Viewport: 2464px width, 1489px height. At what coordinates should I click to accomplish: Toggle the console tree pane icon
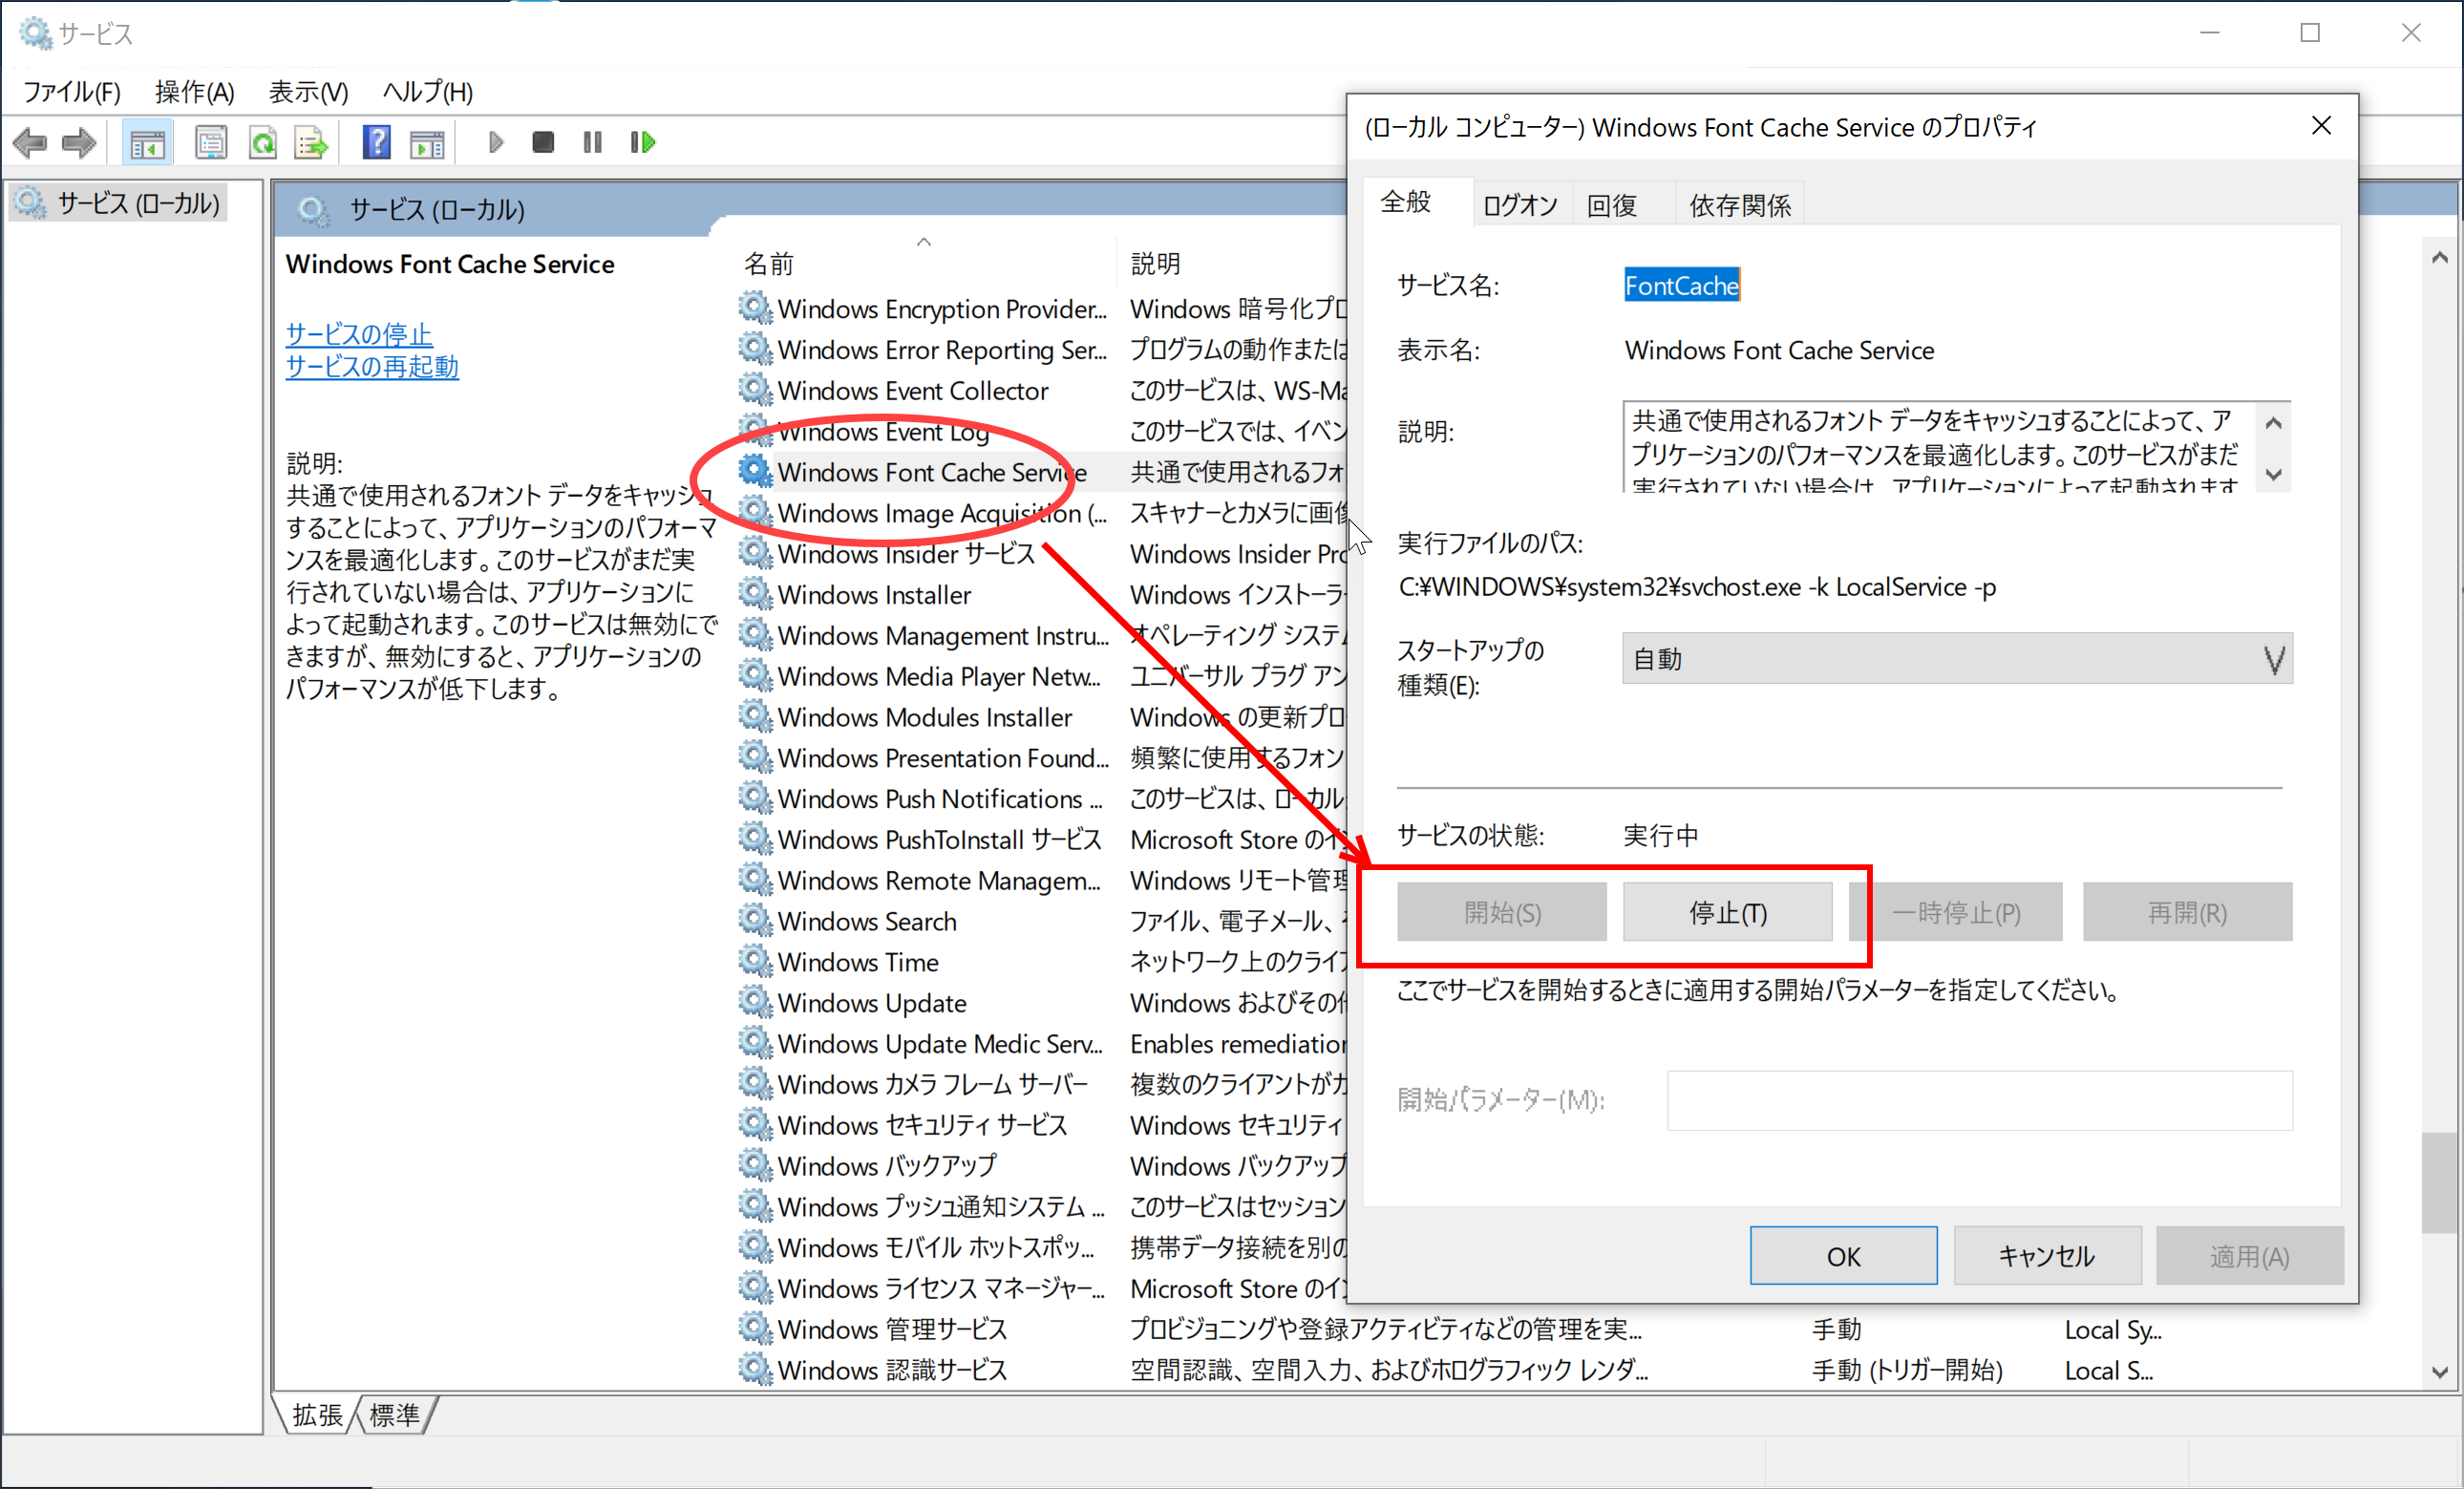click(x=147, y=143)
